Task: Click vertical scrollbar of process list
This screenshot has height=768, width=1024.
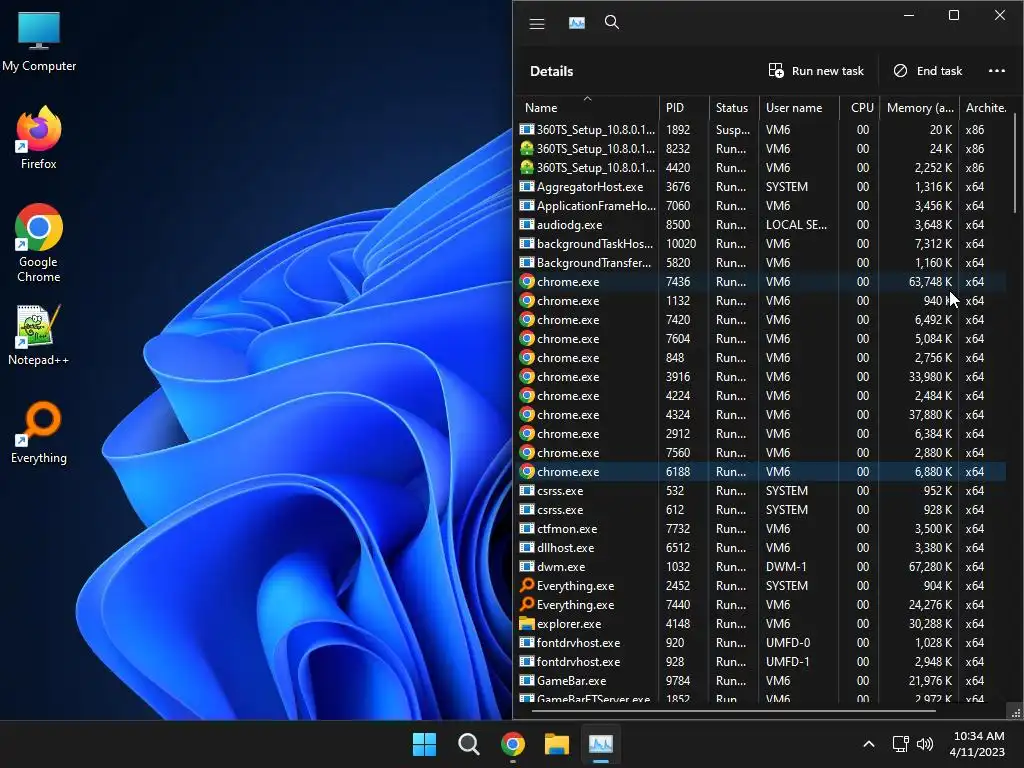Action: click(1015, 163)
